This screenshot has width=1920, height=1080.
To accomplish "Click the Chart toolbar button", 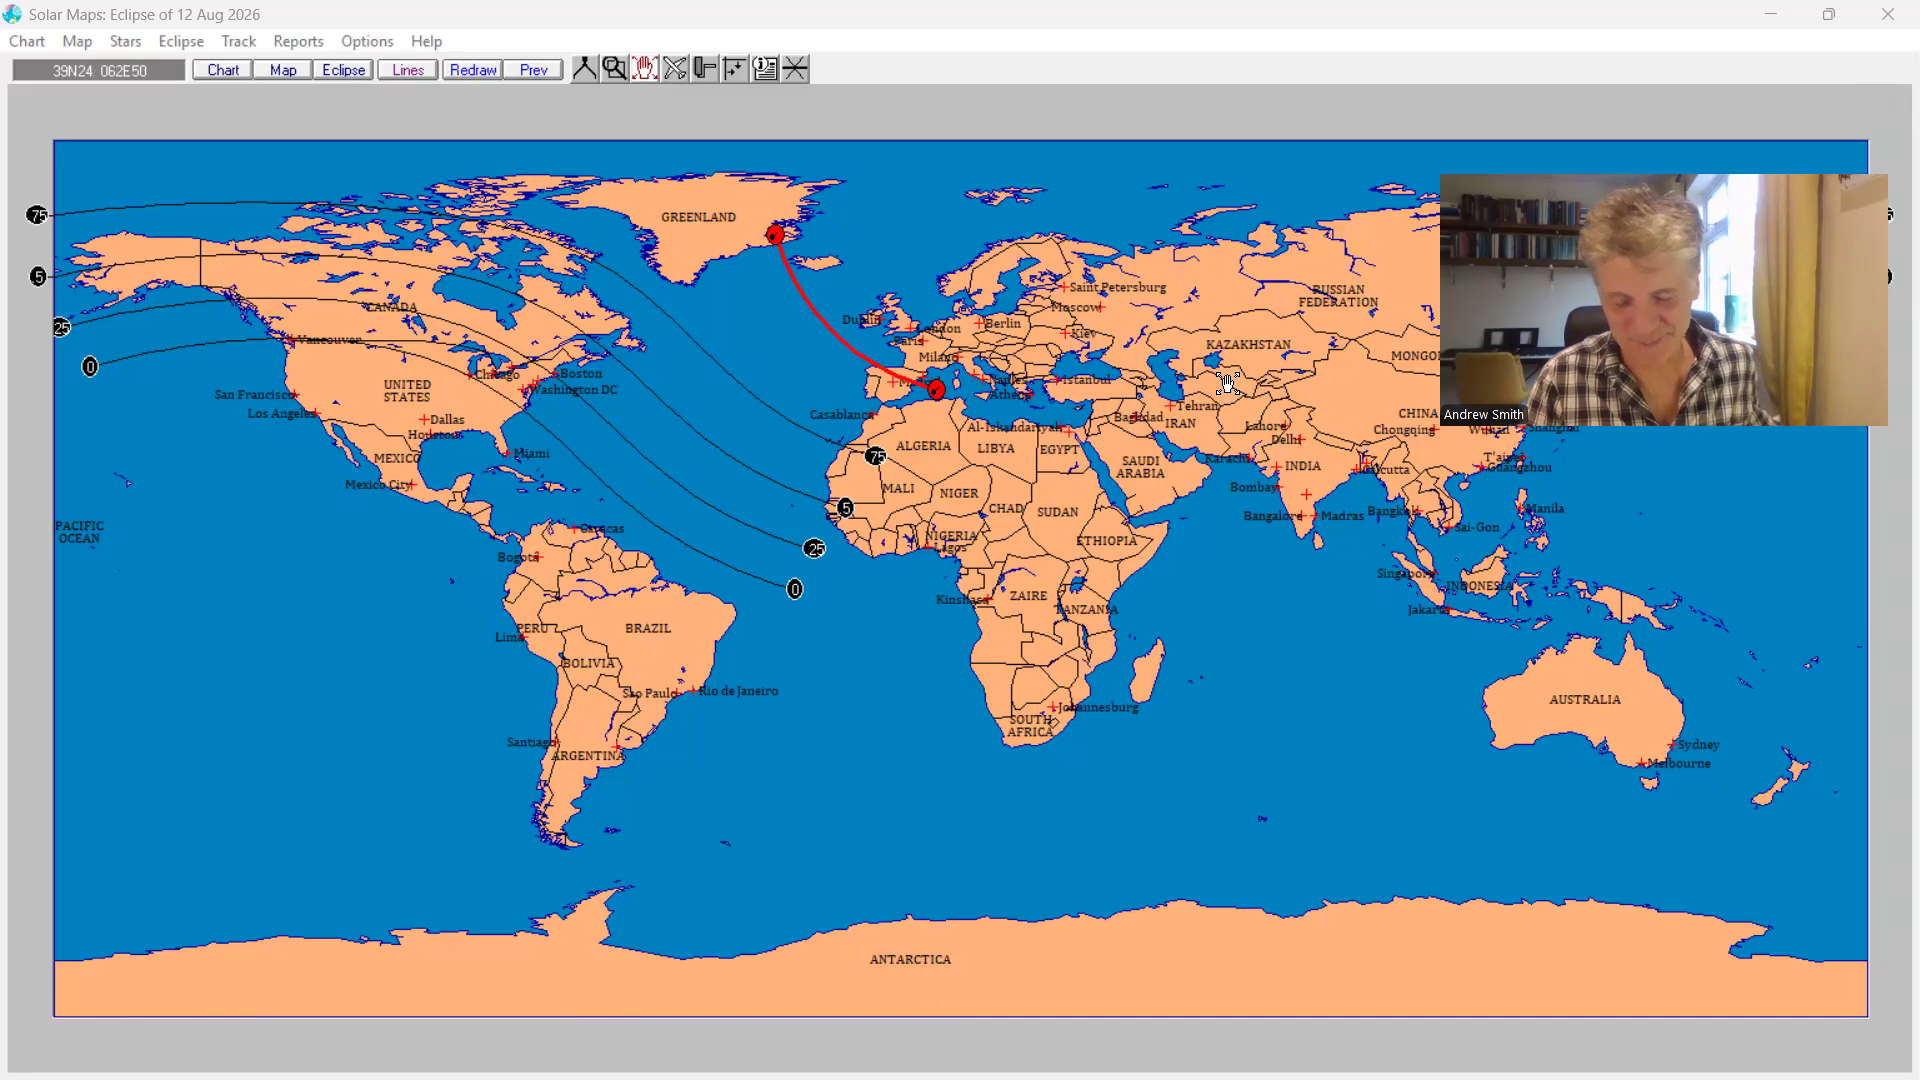I will (x=223, y=70).
